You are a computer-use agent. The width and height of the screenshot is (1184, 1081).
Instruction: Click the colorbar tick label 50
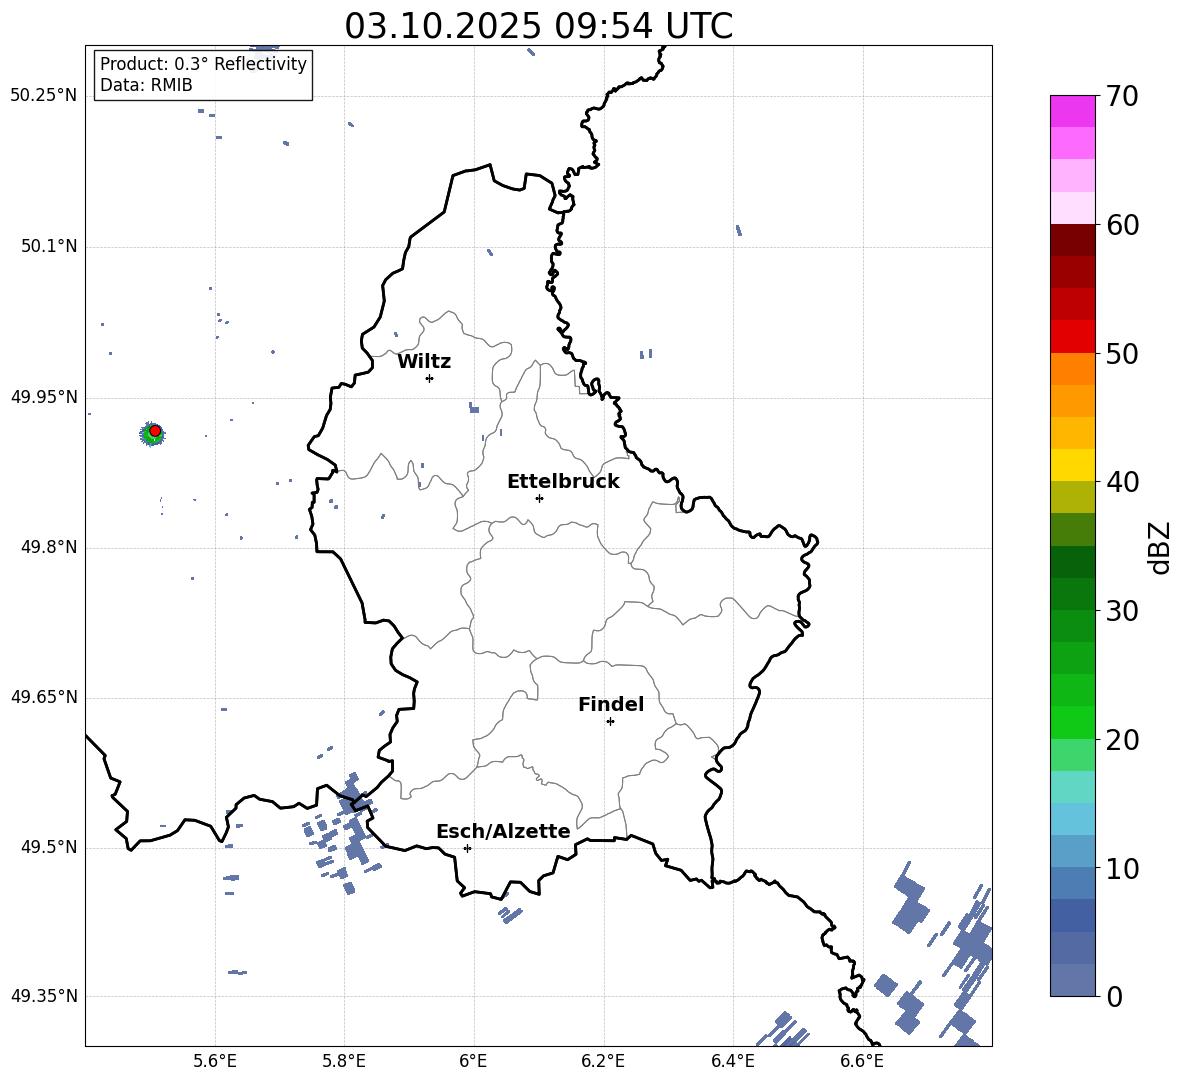pyautogui.click(x=1122, y=353)
